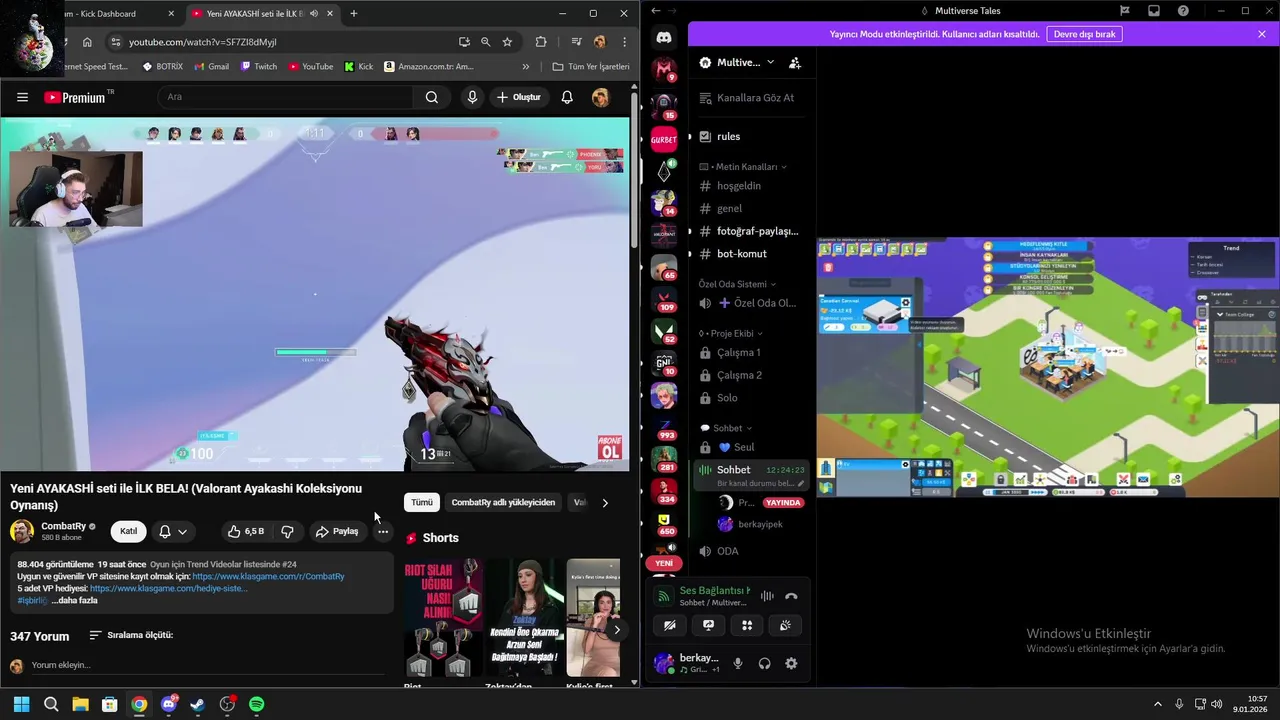Expand description with daha fazla
The image size is (1280, 720).
[74, 600]
